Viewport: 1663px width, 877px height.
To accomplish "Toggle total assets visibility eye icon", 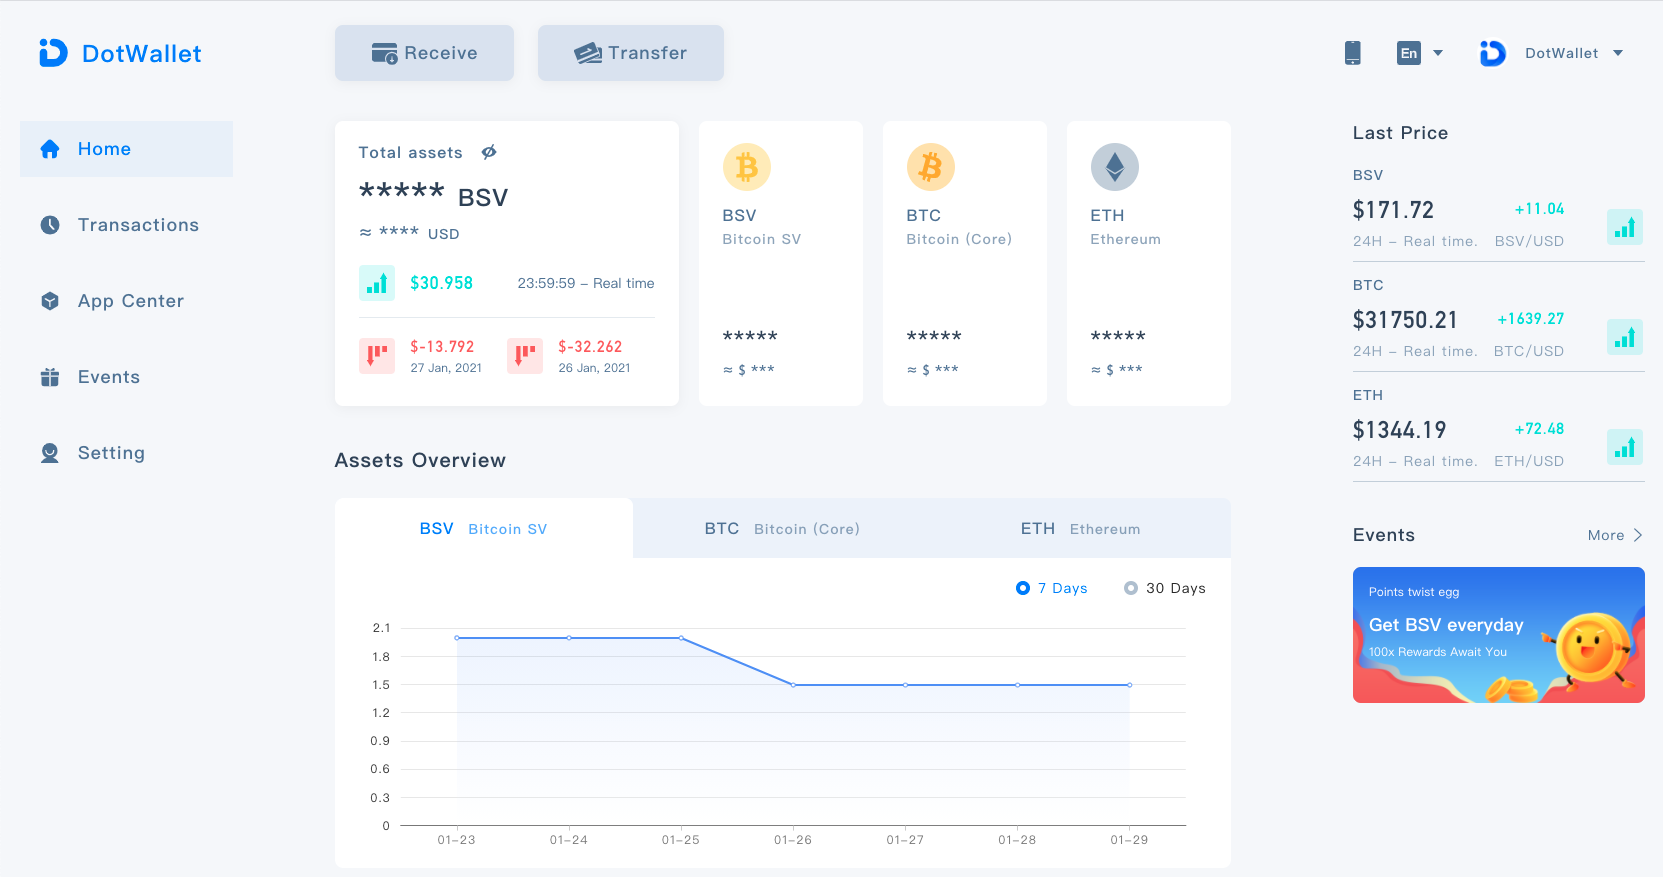I will [x=489, y=152].
